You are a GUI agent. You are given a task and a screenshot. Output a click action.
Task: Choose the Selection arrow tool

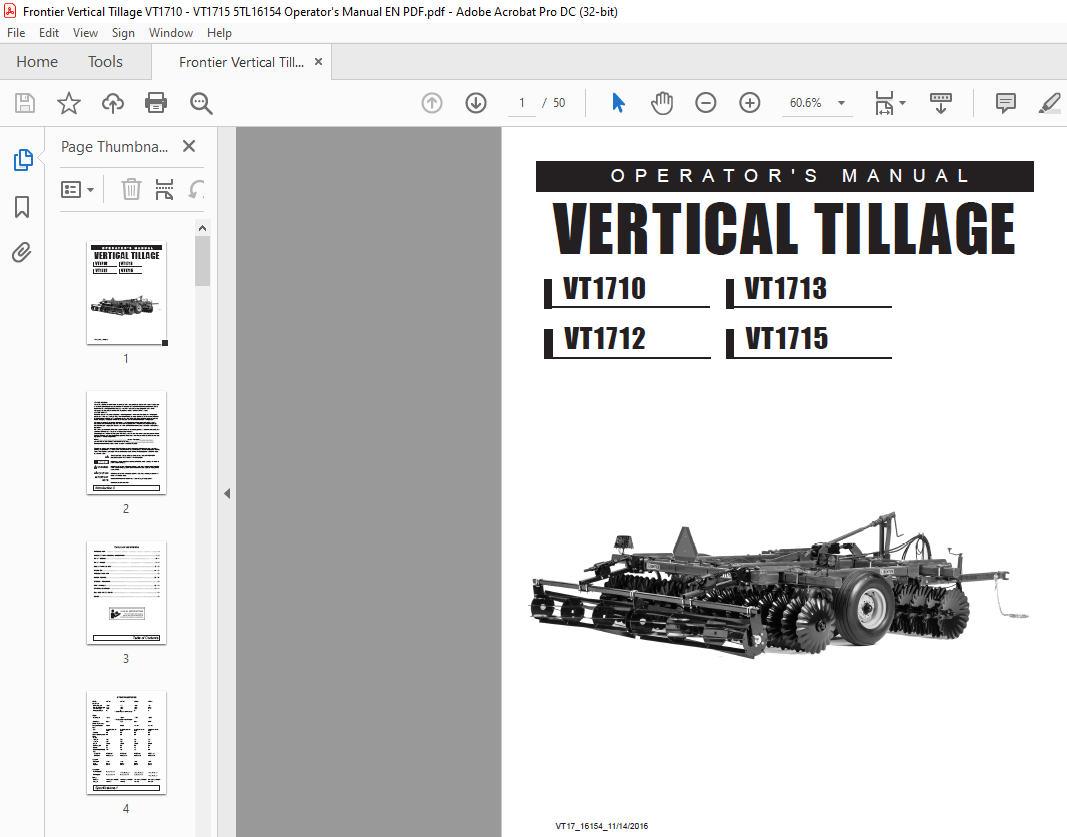pyautogui.click(x=618, y=103)
